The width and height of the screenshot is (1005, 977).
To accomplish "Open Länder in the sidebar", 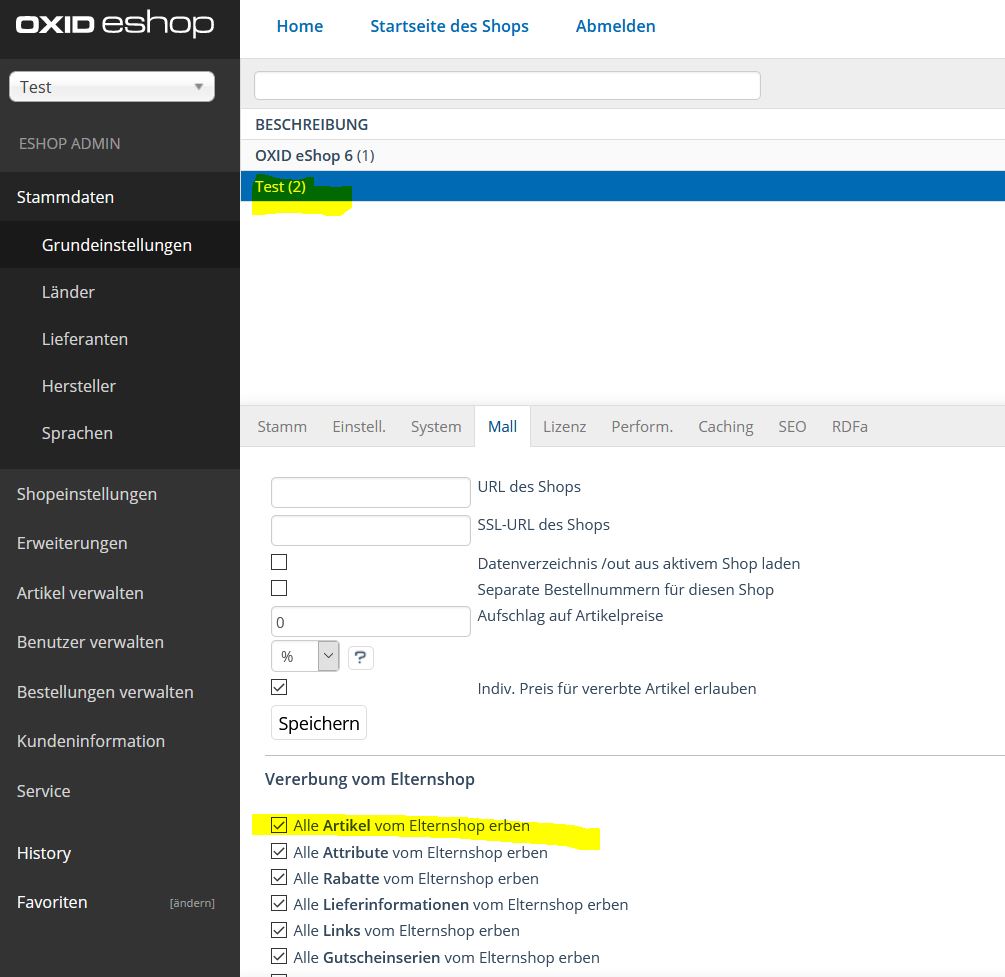I will pyautogui.click(x=68, y=292).
